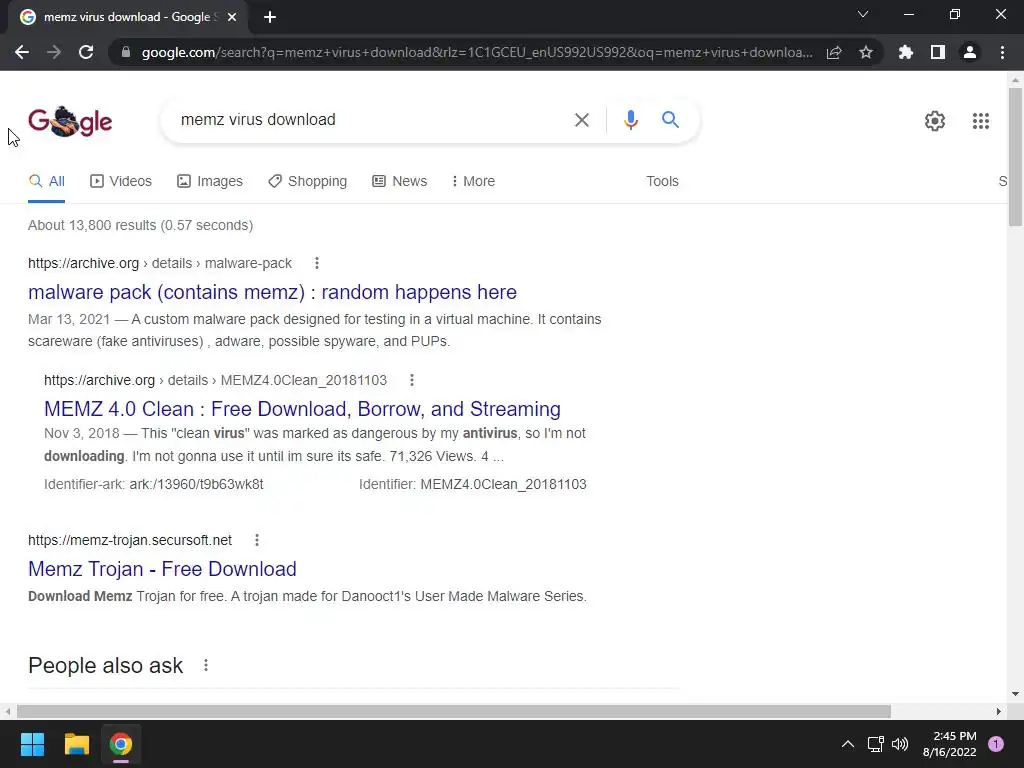Open the search Tools options
This screenshot has width=1024, height=768.
click(x=662, y=182)
